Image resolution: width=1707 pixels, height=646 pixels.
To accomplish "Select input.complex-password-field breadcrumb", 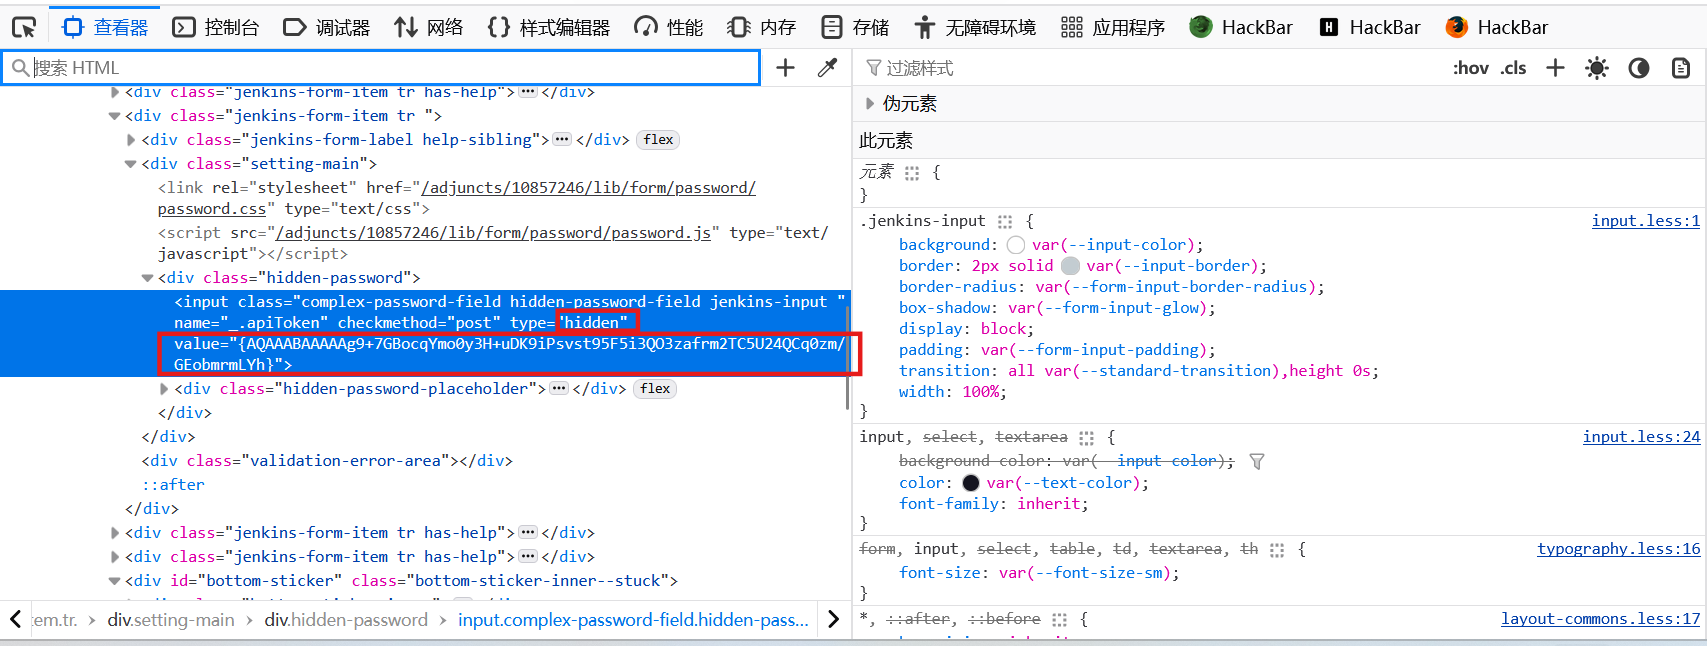I will click(633, 620).
